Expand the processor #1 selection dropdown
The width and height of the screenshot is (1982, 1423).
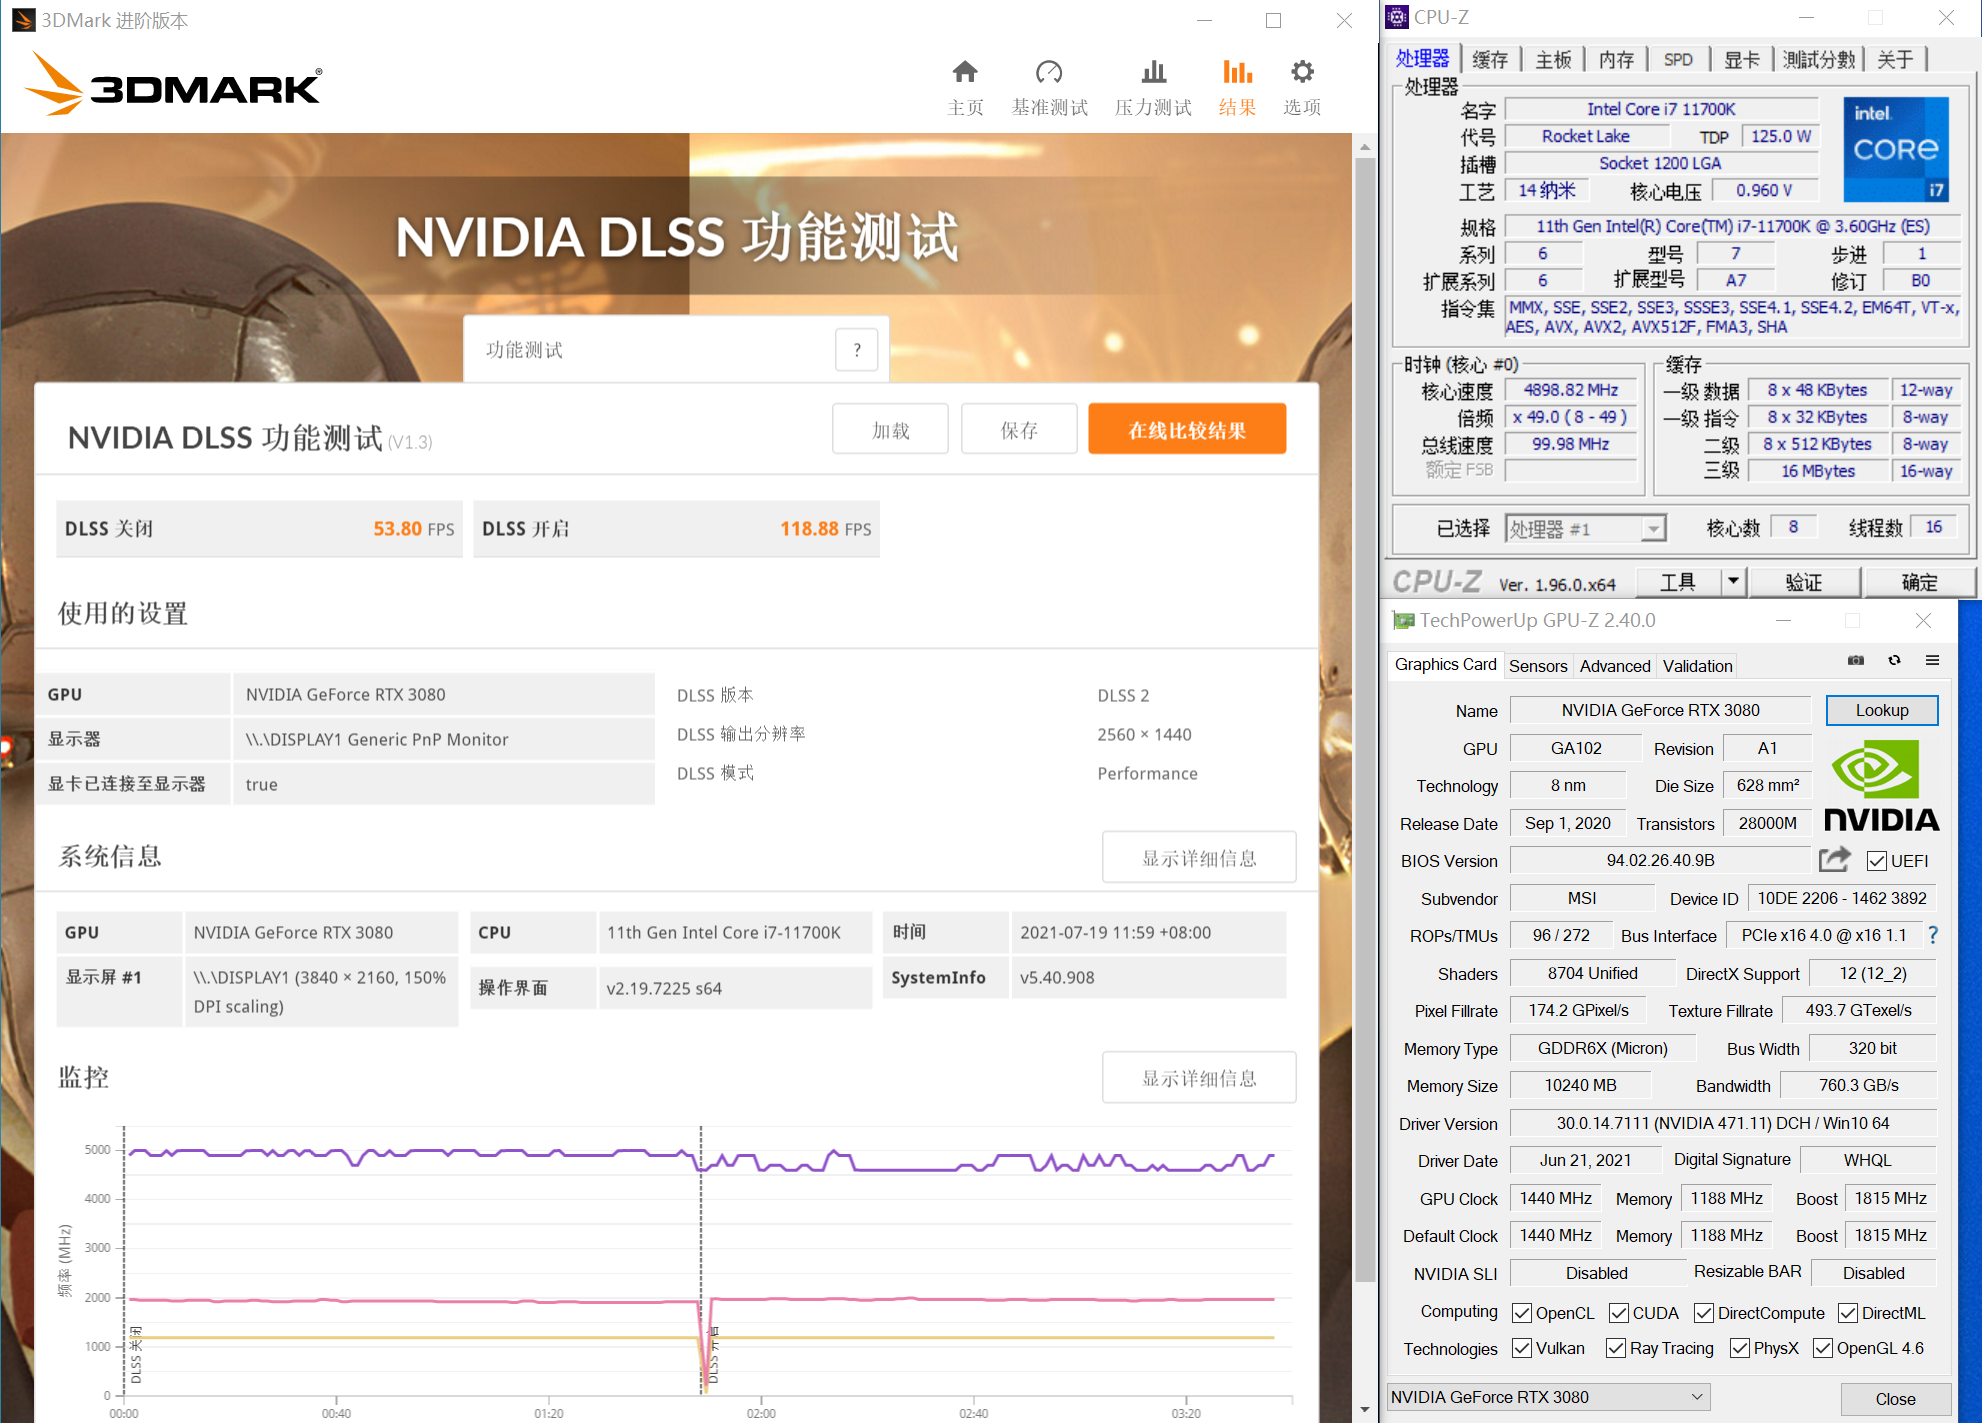point(1653,529)
